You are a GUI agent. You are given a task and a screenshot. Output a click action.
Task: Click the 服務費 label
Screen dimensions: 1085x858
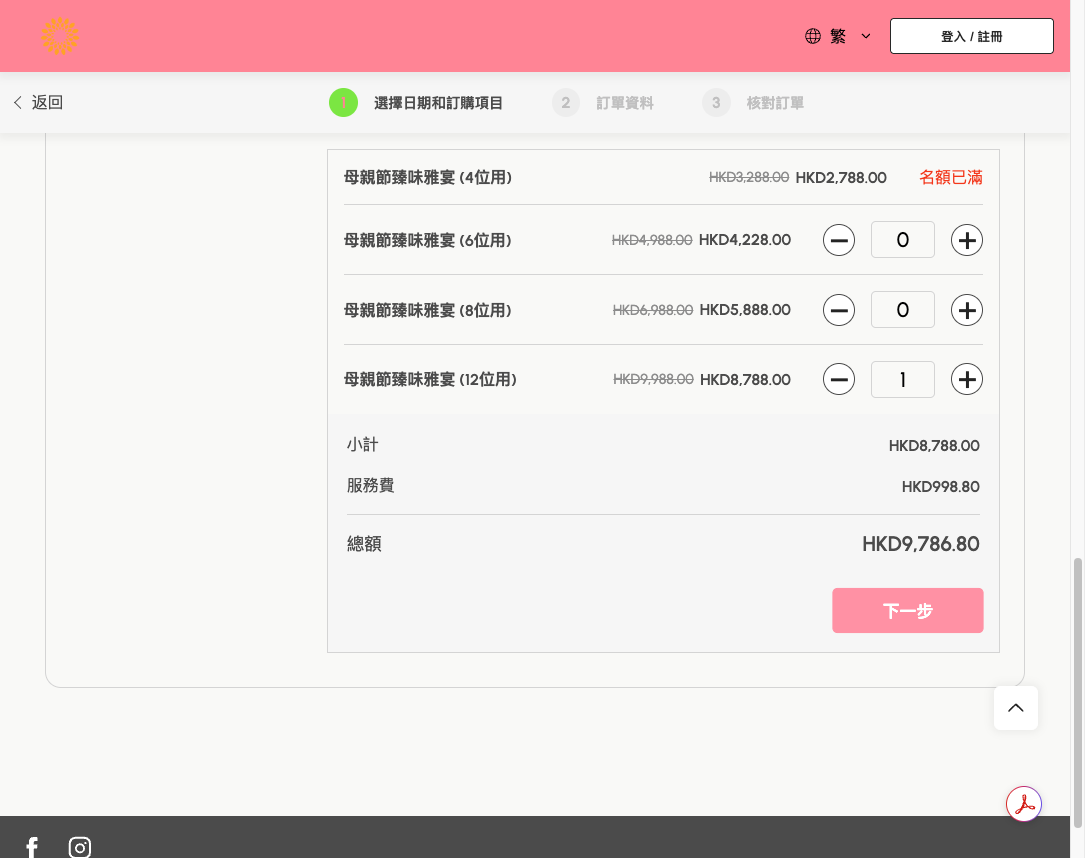370,486
